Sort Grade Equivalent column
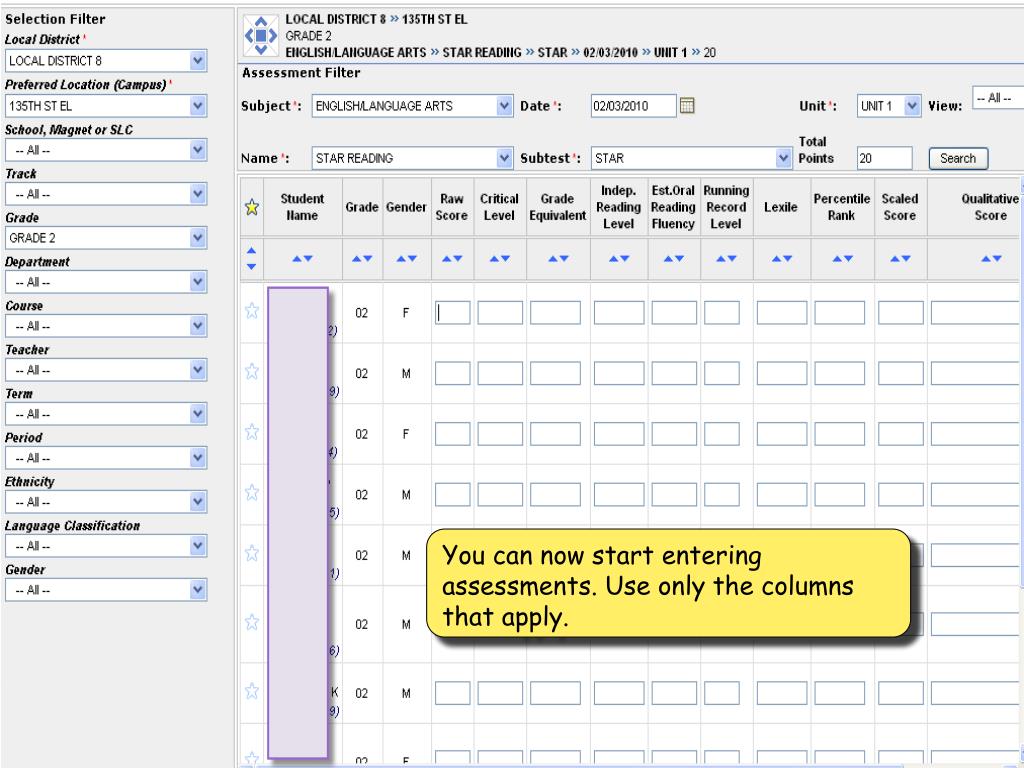Screen dimensions: 1024x768 [558, 259]
